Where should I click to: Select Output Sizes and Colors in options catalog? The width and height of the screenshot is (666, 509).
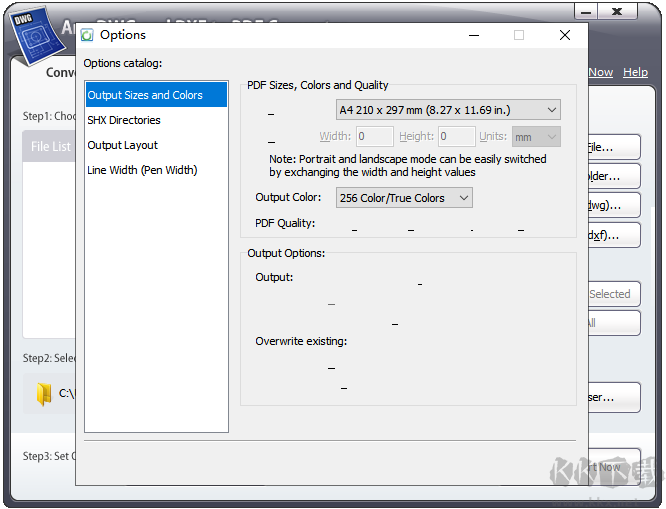click(156, 95)
